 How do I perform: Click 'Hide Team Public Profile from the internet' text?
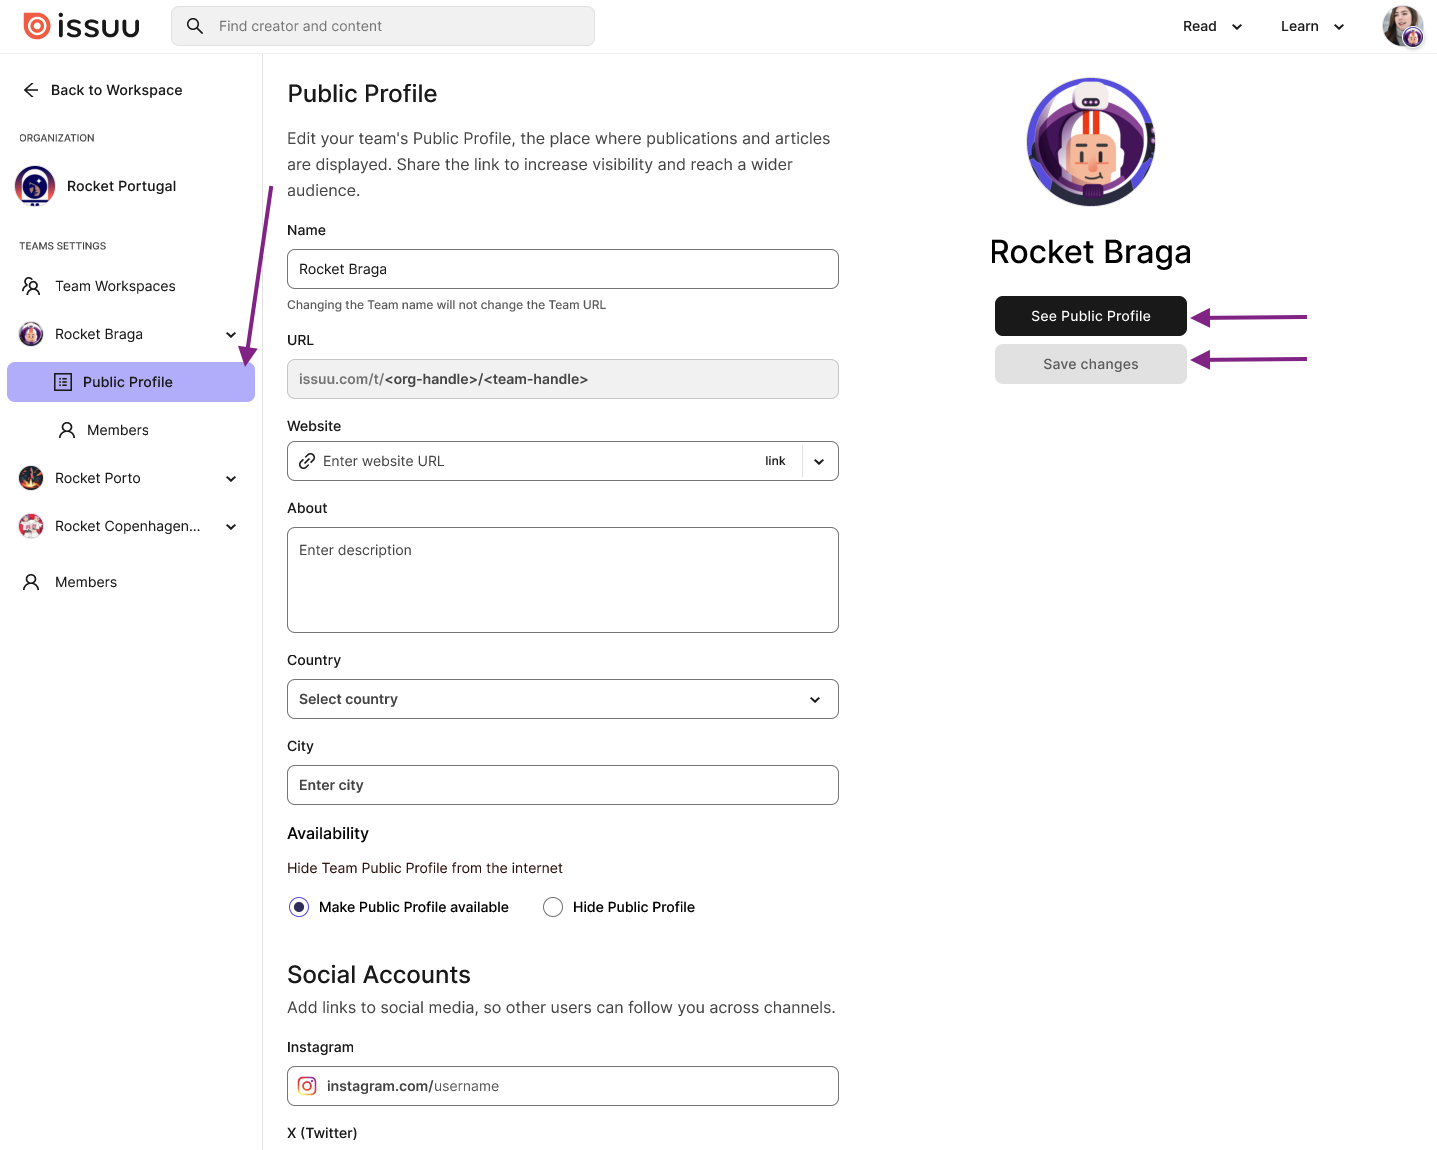click(425, 868)
